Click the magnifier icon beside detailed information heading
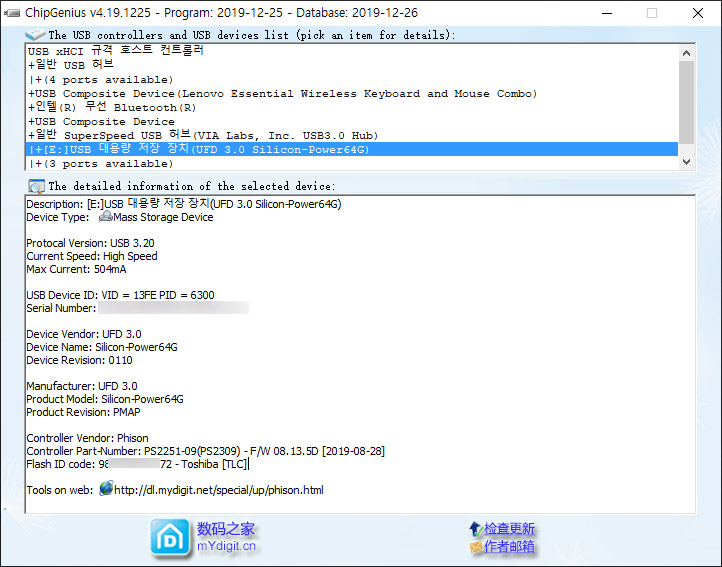 tap(36, 187)
